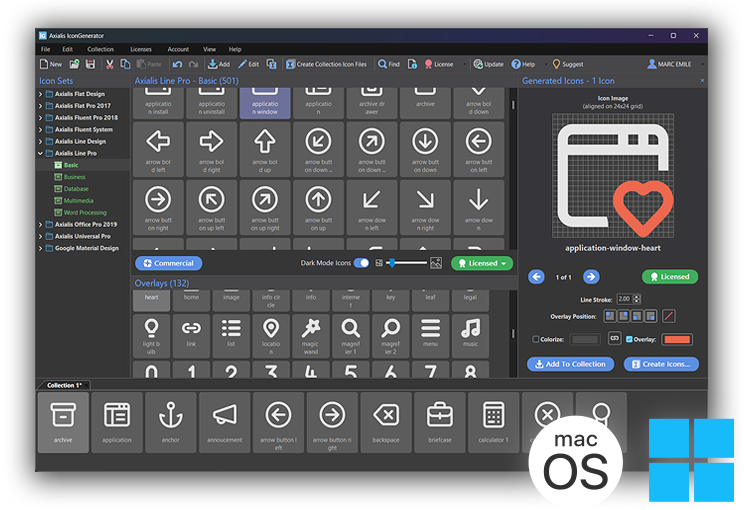Expand the Google Material Design set
Screen dimensions: 746x510
click(40, 248)
